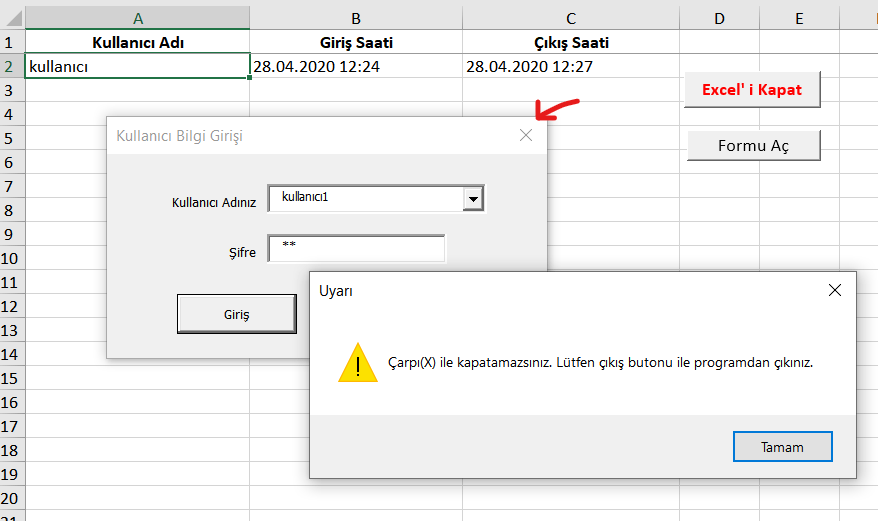Close the Uyarı warning dialog

835,291
